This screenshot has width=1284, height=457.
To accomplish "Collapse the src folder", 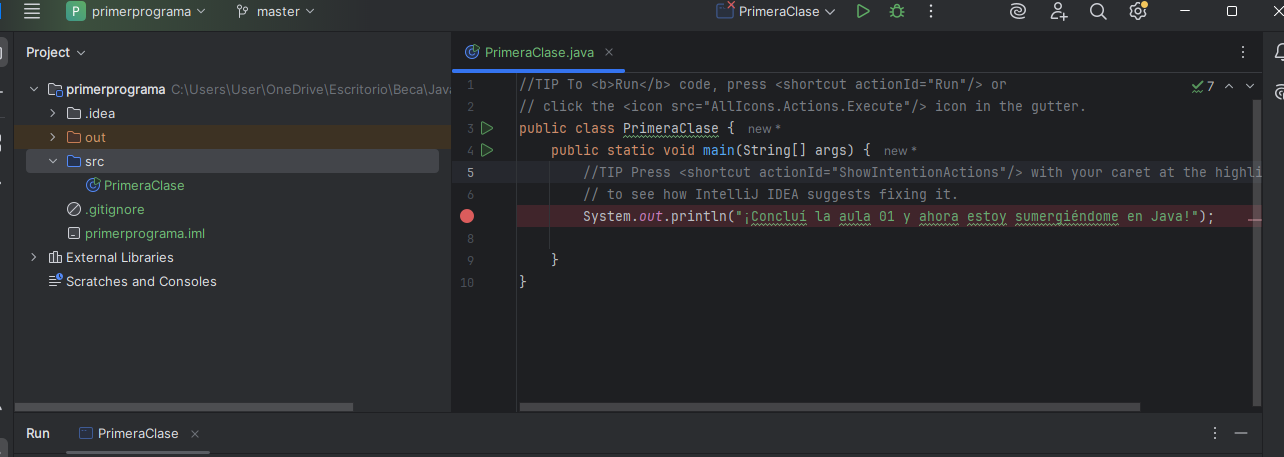I will pos(53,161).
